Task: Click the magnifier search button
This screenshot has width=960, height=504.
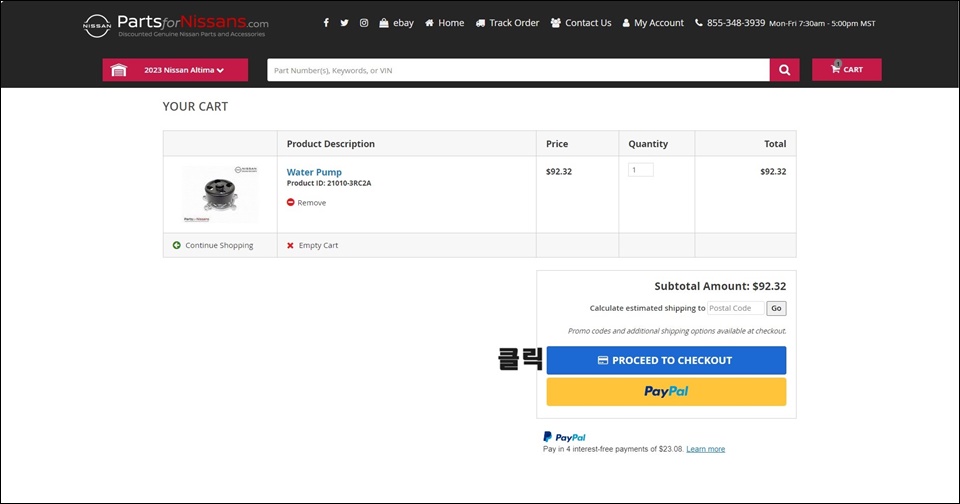Action: coord(784,70)
